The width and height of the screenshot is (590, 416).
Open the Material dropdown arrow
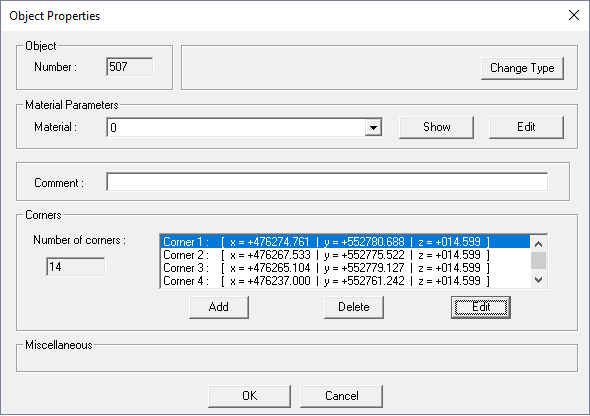tap(373, 128)
